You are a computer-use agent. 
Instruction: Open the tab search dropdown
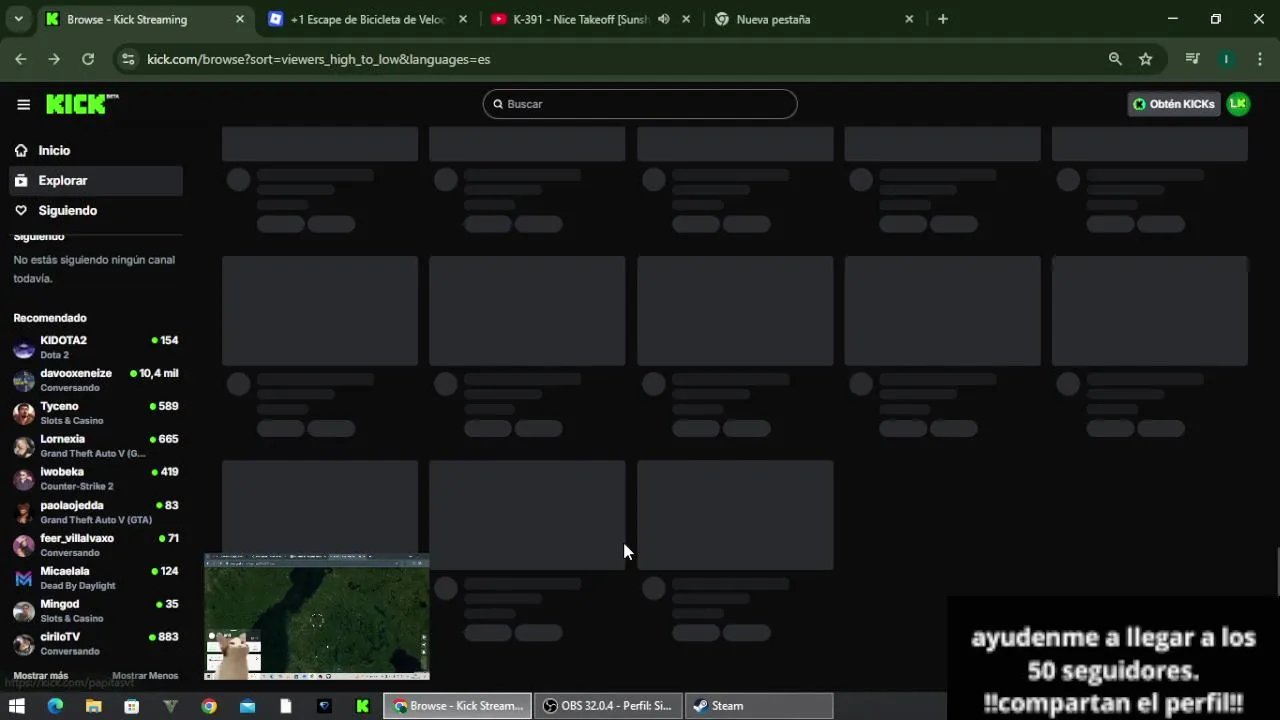(x=18, y=19)
